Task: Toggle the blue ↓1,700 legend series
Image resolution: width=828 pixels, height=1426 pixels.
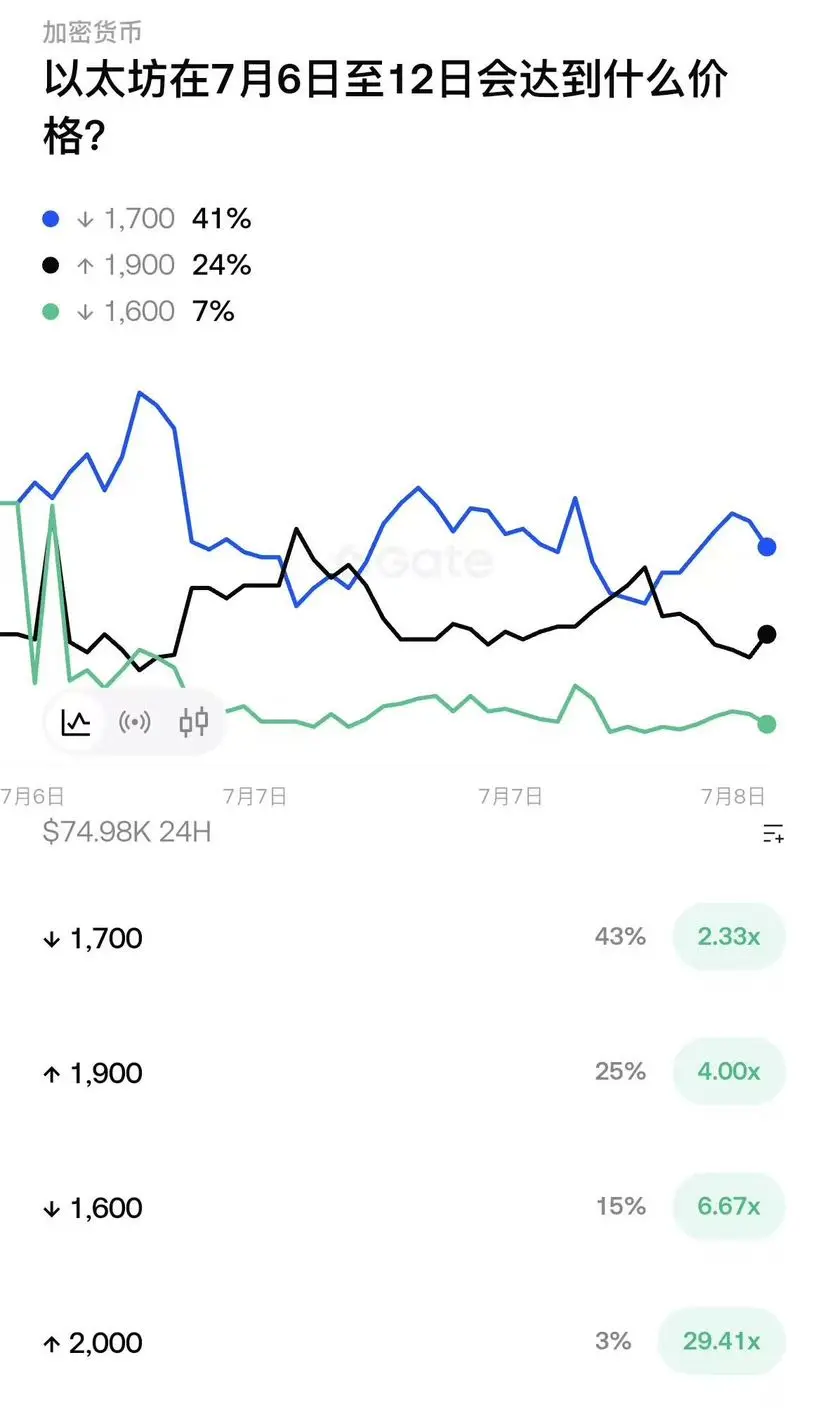Action: click(x=147, y=218)
